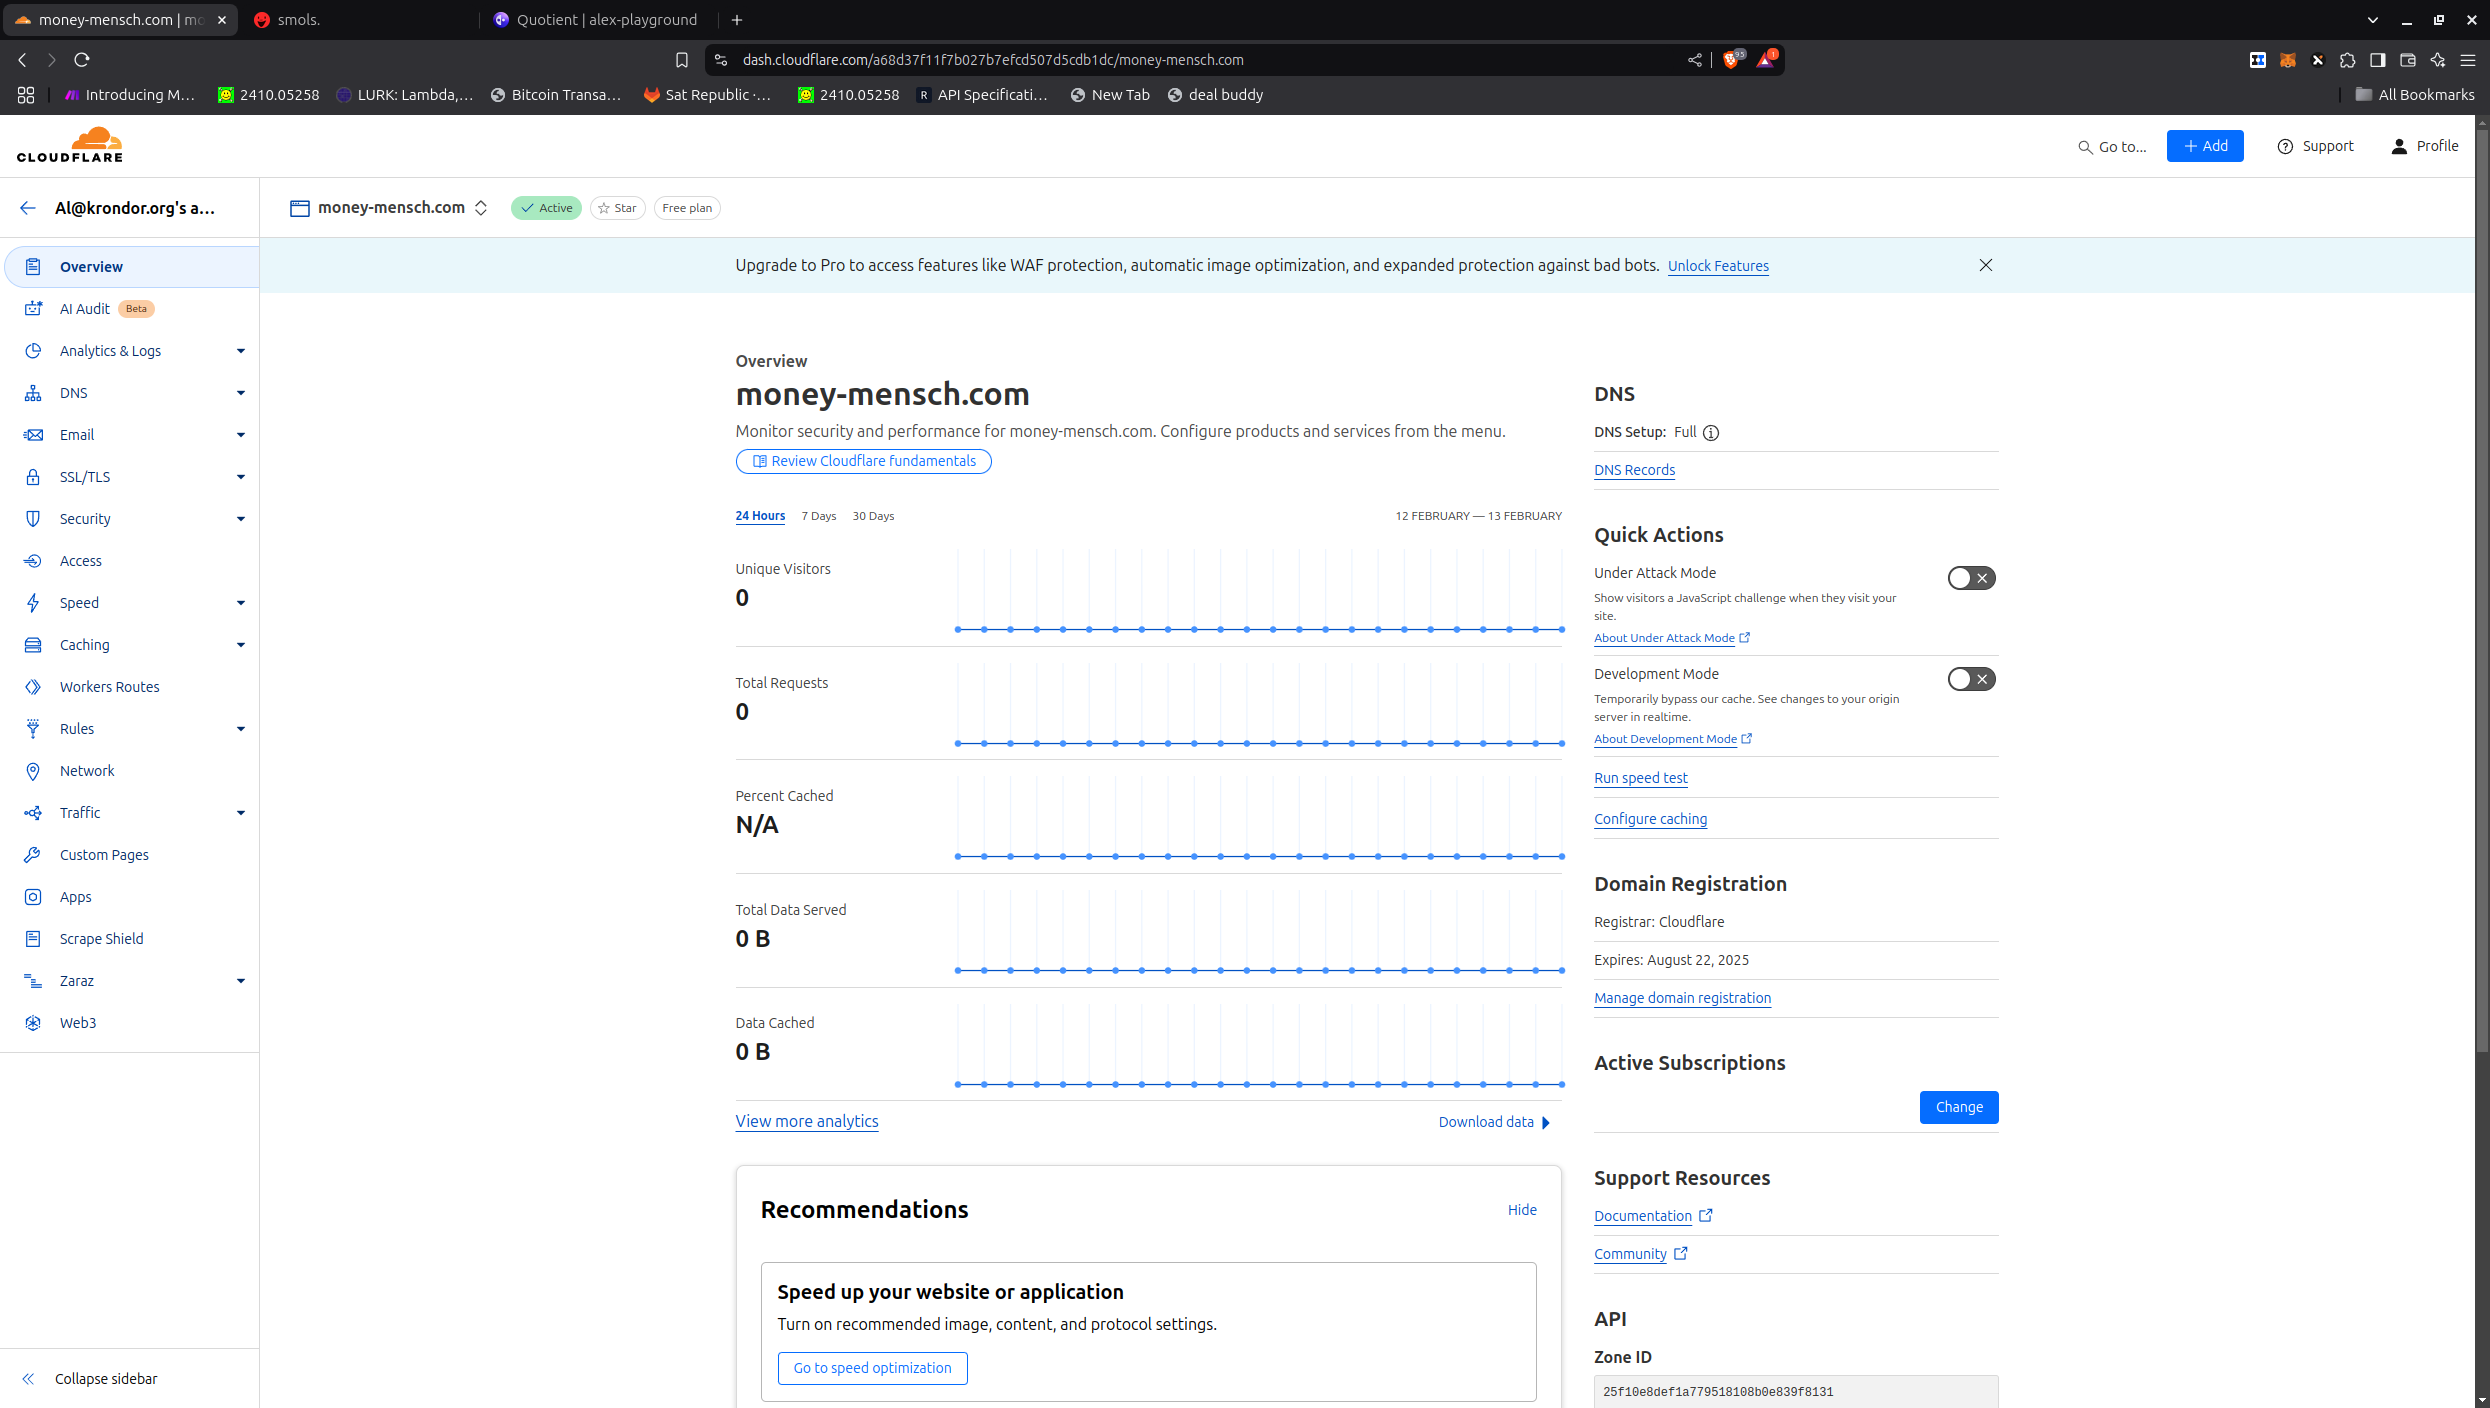Image resolution: width=2490 pixels, height=1408 pixels.
Task: Expand the Zaraz sidebar section
Action: pos(240,980)
